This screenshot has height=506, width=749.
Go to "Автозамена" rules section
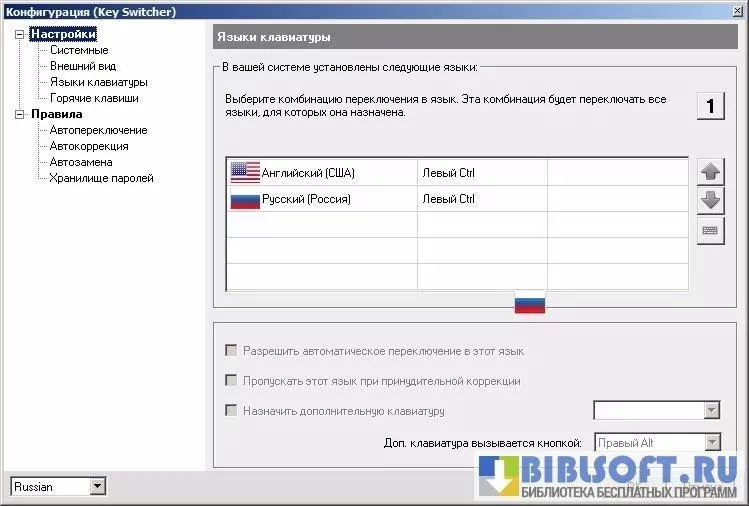tap(81, 162)
